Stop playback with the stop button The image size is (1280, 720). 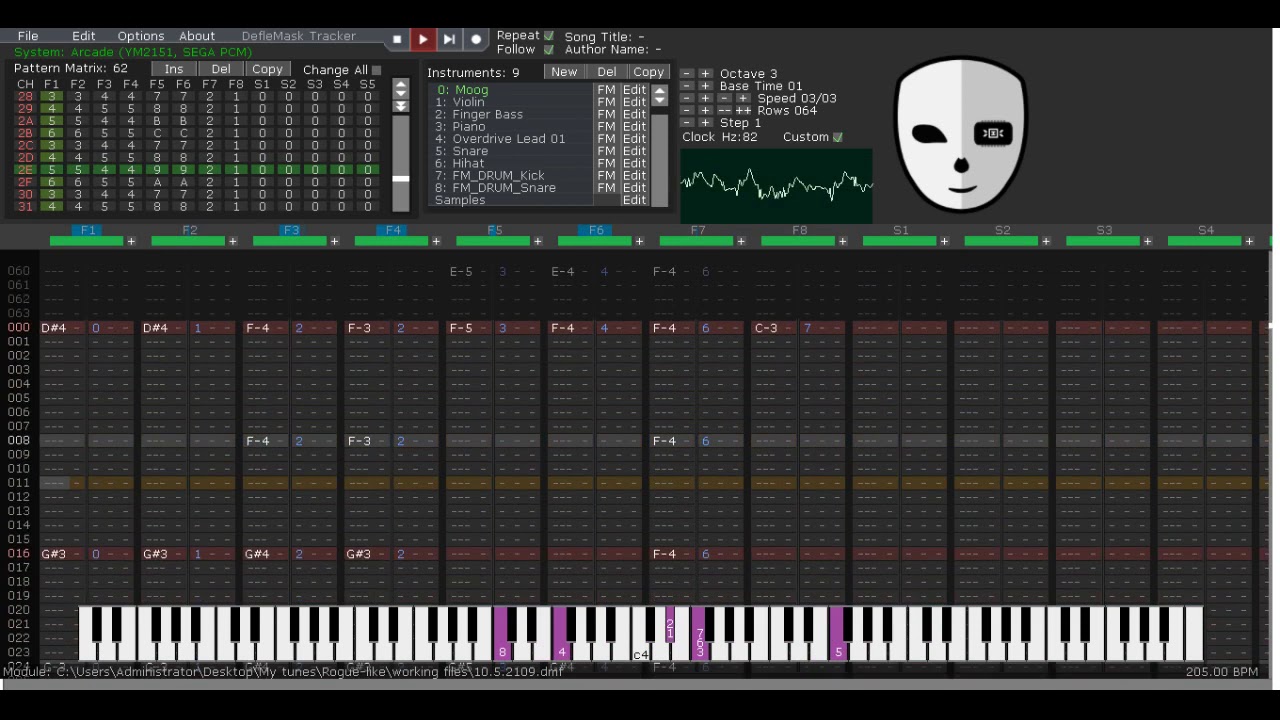coord(397,39)
